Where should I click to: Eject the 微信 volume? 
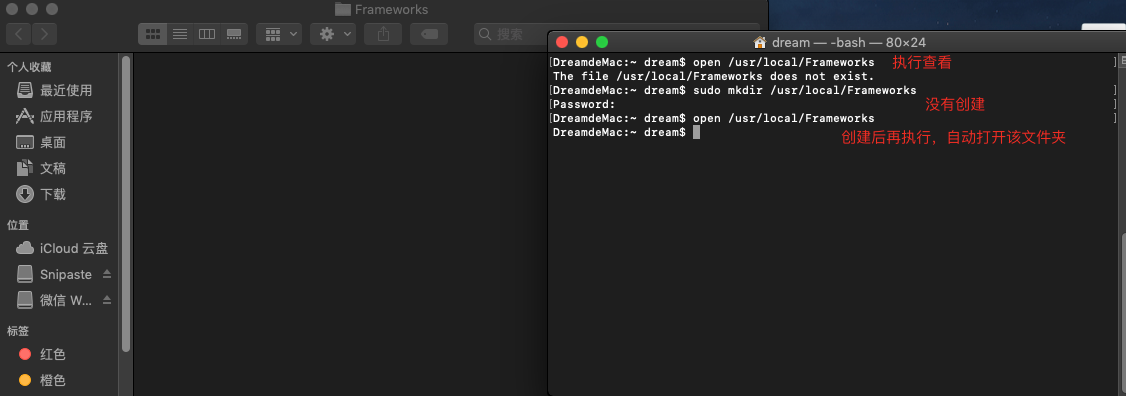(x=107, y=300)
